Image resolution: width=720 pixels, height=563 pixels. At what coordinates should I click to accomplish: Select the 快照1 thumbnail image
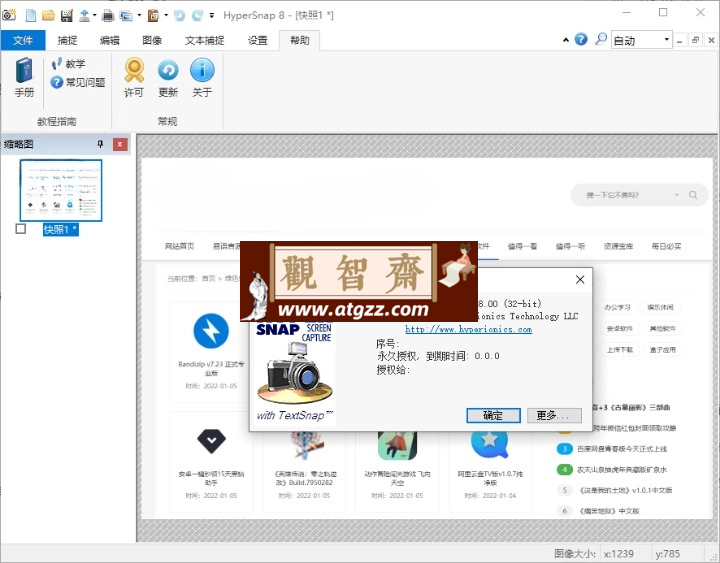(x=61, y=190)
